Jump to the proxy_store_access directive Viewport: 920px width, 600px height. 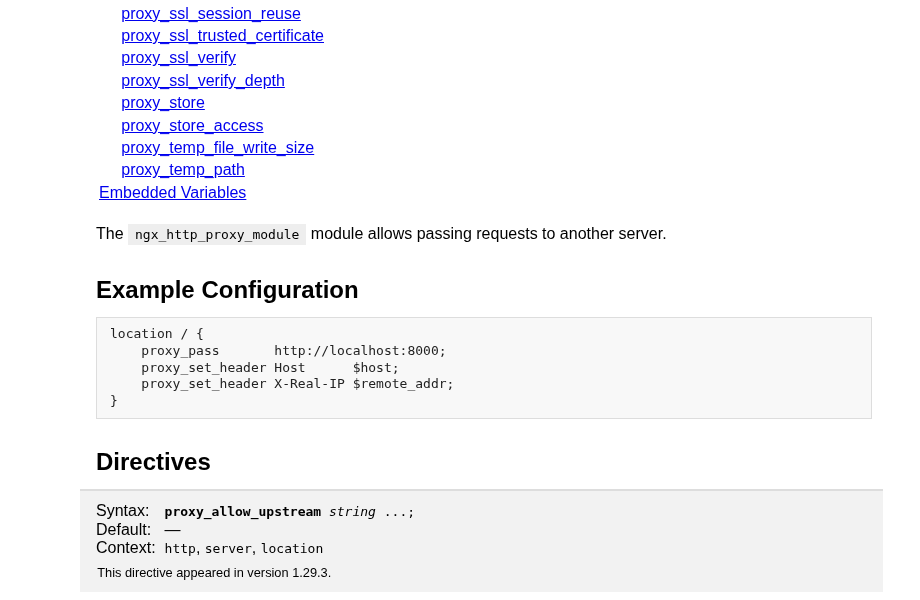192,126
